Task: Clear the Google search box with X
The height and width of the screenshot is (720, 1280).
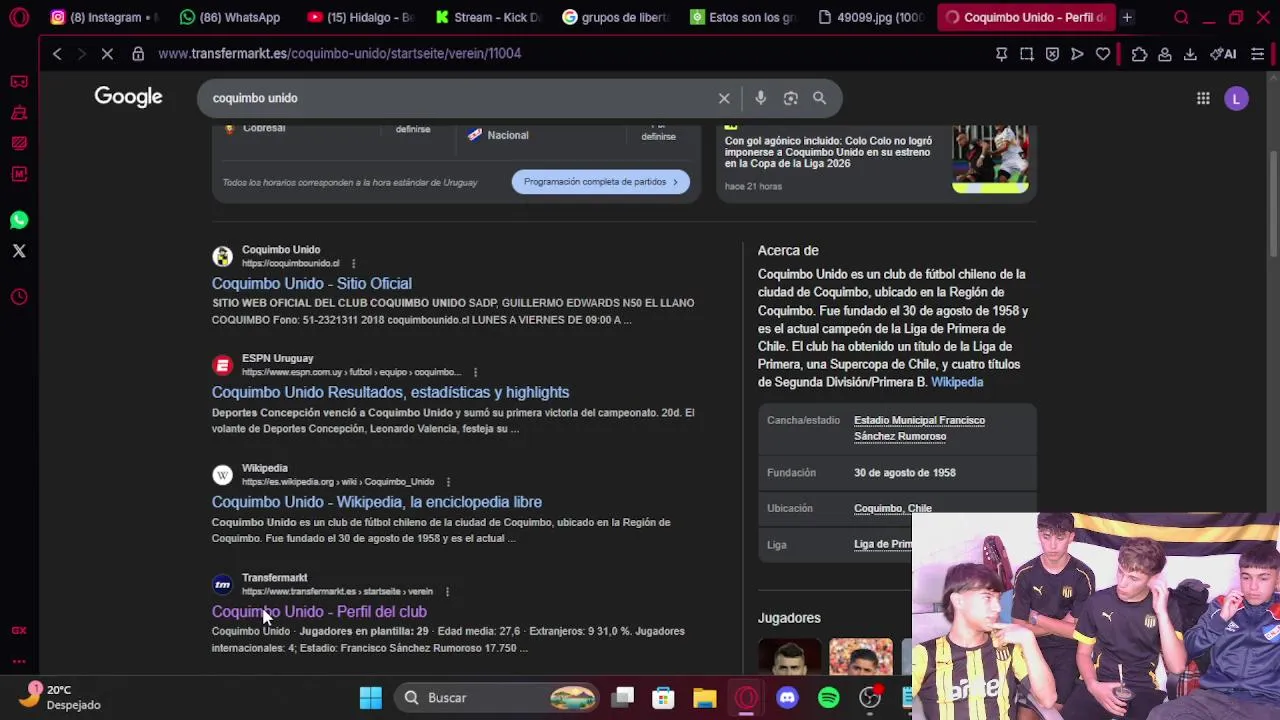Action: pos(724,98)
